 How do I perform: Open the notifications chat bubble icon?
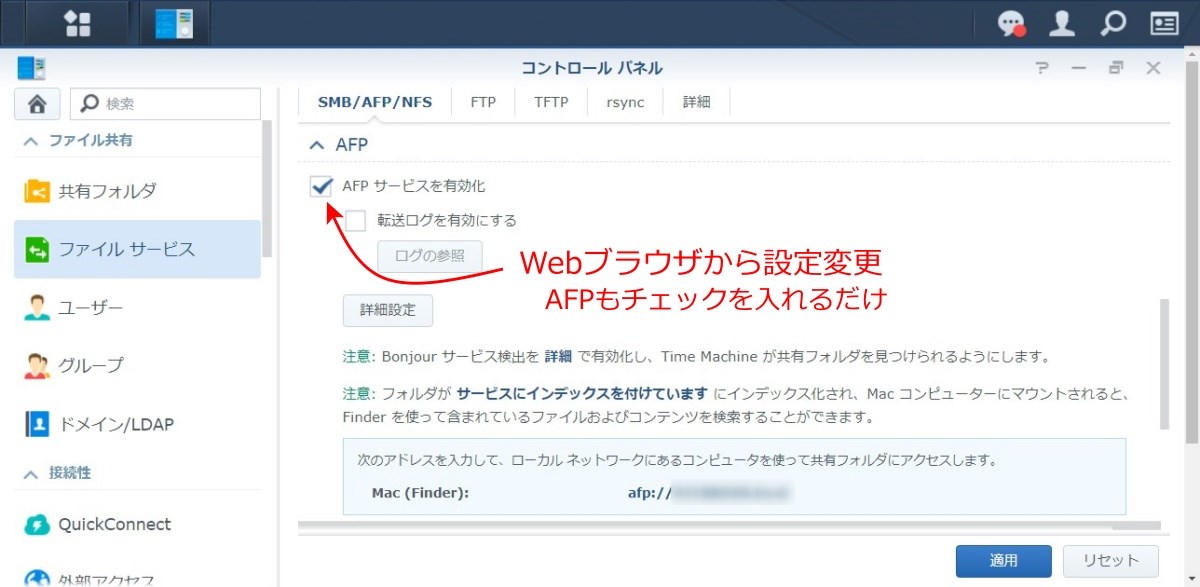pos(1013,22)
